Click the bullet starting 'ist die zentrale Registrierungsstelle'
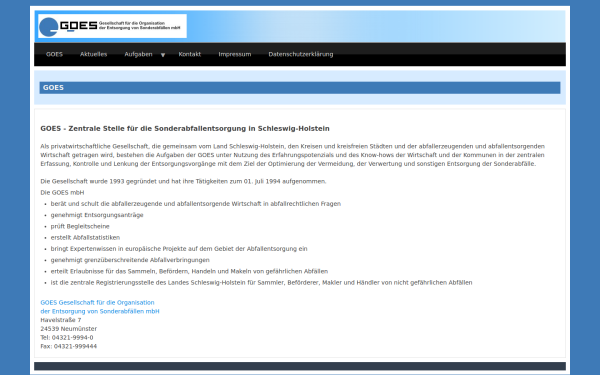Screen dimensions: 600x375 pos(261,282)
